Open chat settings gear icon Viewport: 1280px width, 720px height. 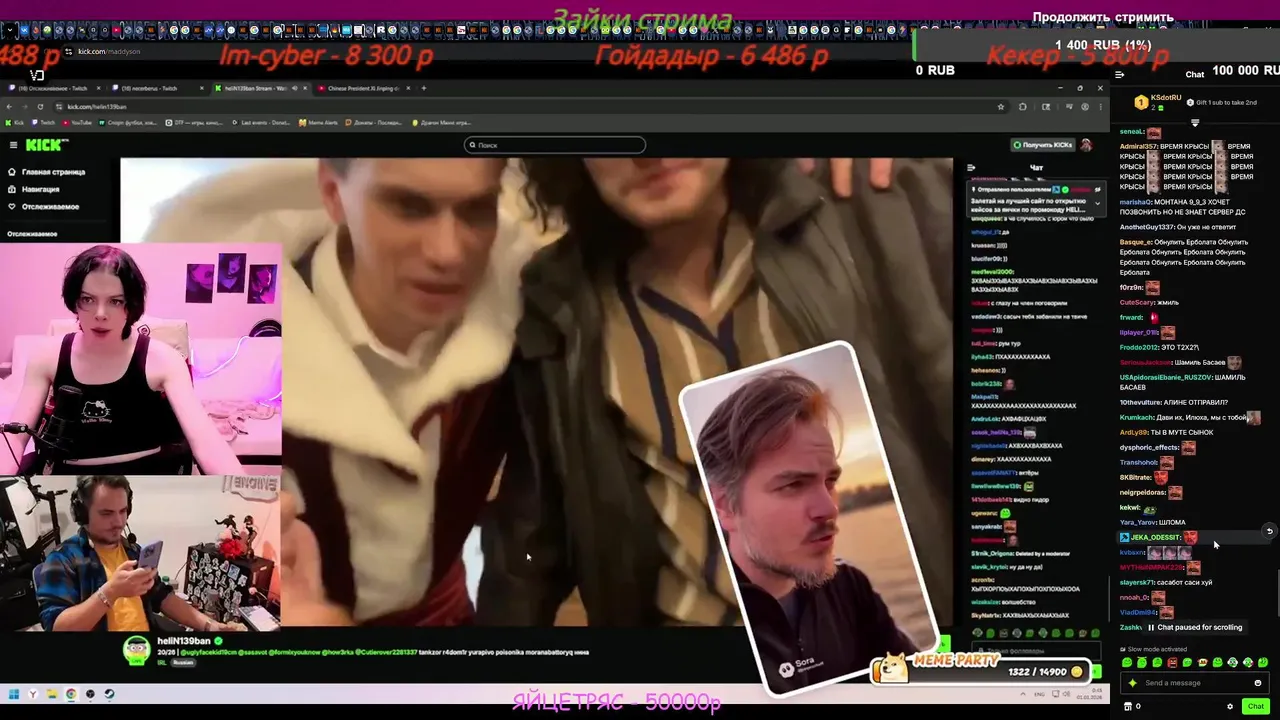pos(1230,706)
